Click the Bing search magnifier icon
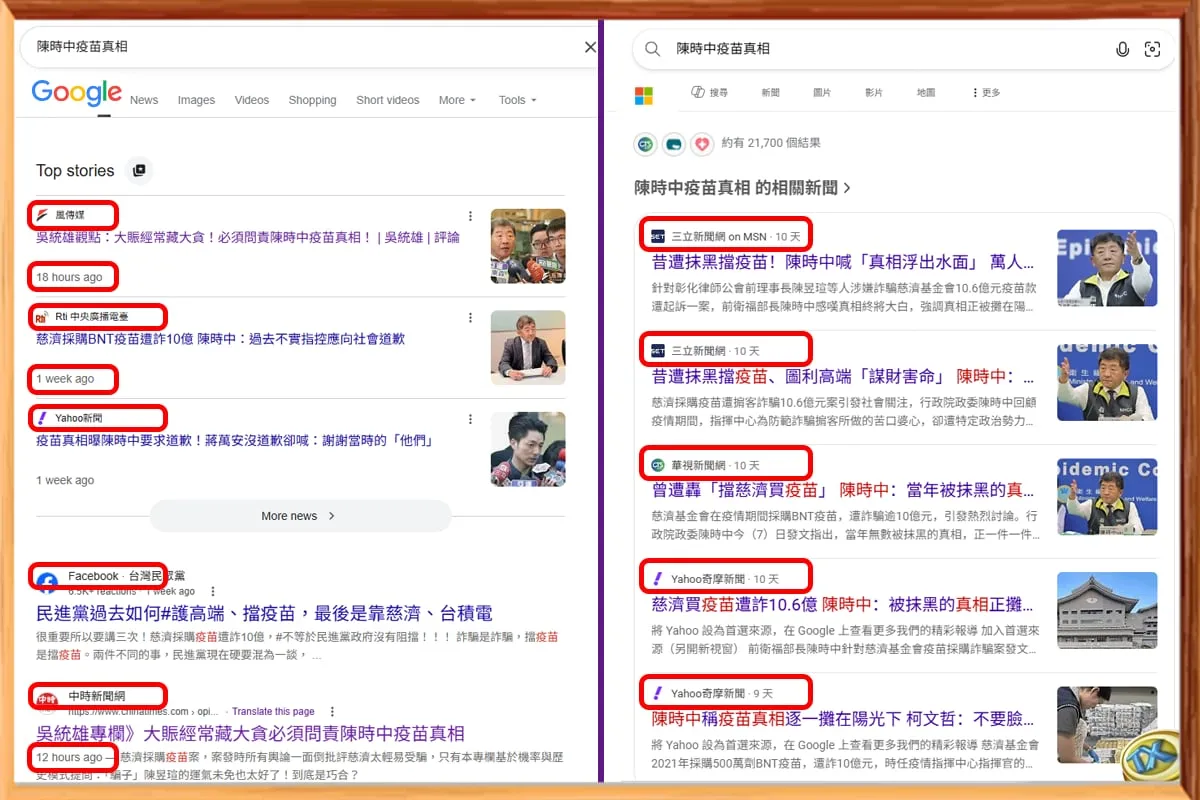Screen dimensions: 1200x800 pos(653,49)
